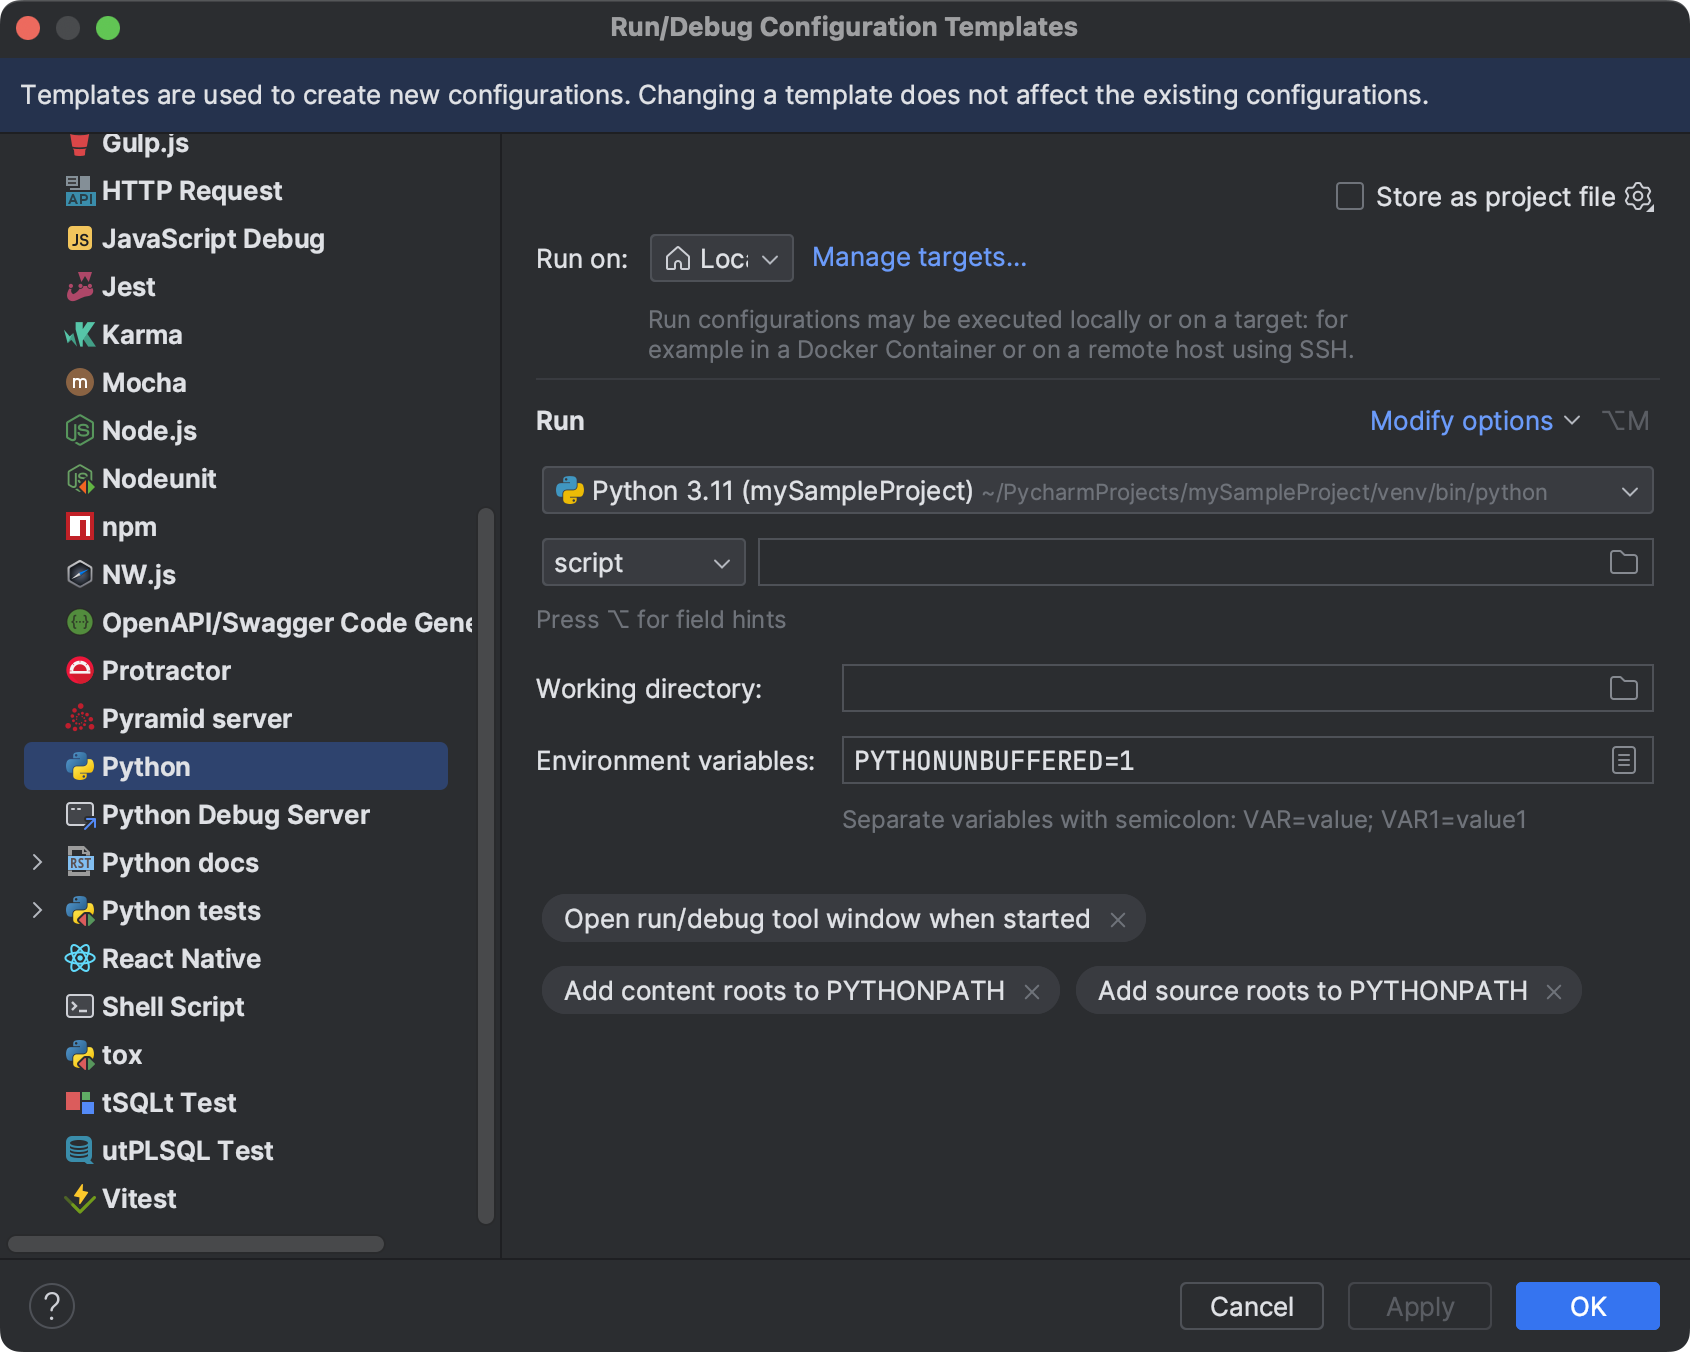Select the Vitest template label
This screenshot has width=1690, height=1352.
139,1199
